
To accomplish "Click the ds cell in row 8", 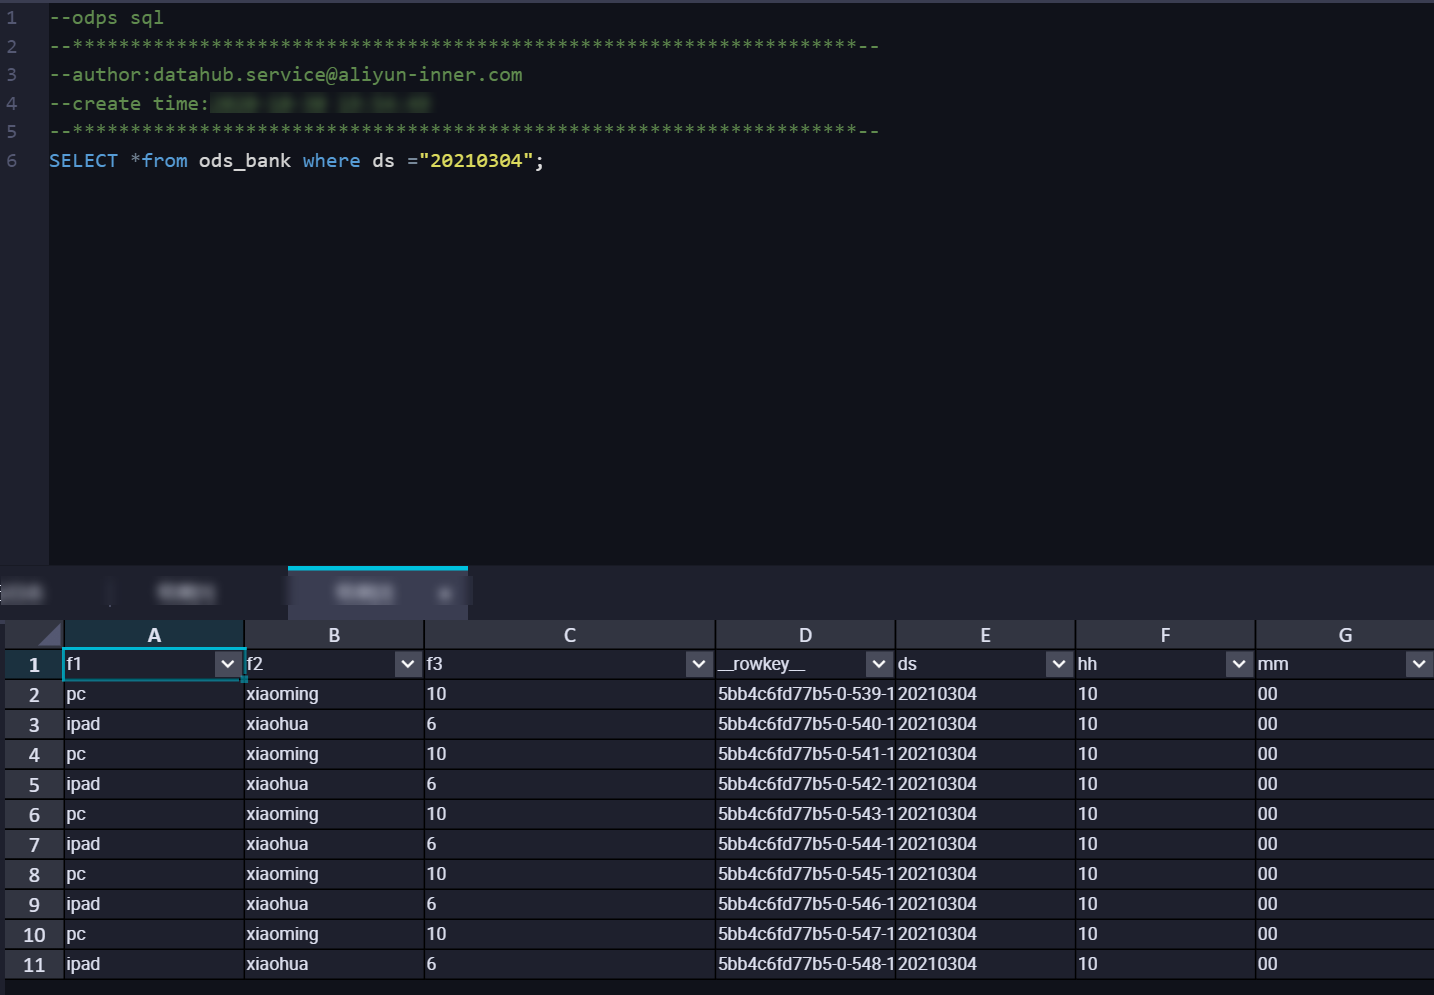I will tap(937, 874).
